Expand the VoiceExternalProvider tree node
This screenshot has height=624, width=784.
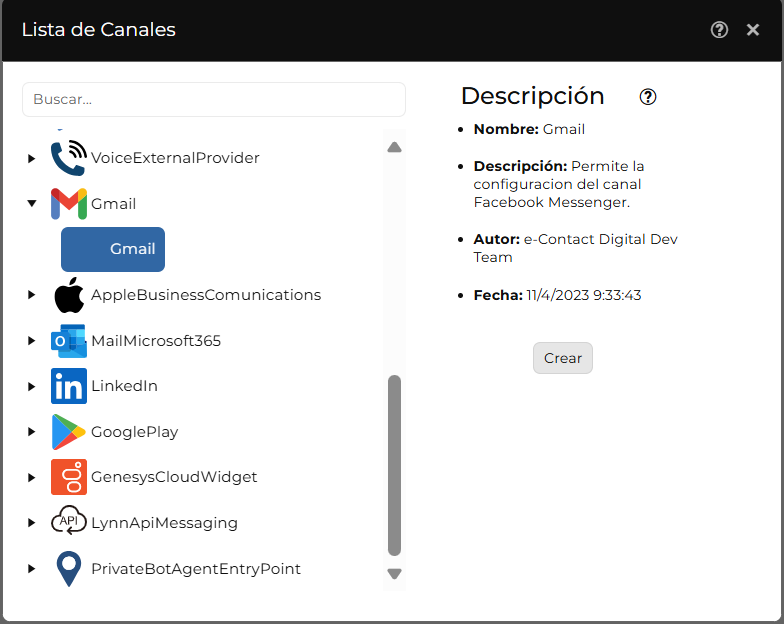pyautogui.click(x=32, y=158)
